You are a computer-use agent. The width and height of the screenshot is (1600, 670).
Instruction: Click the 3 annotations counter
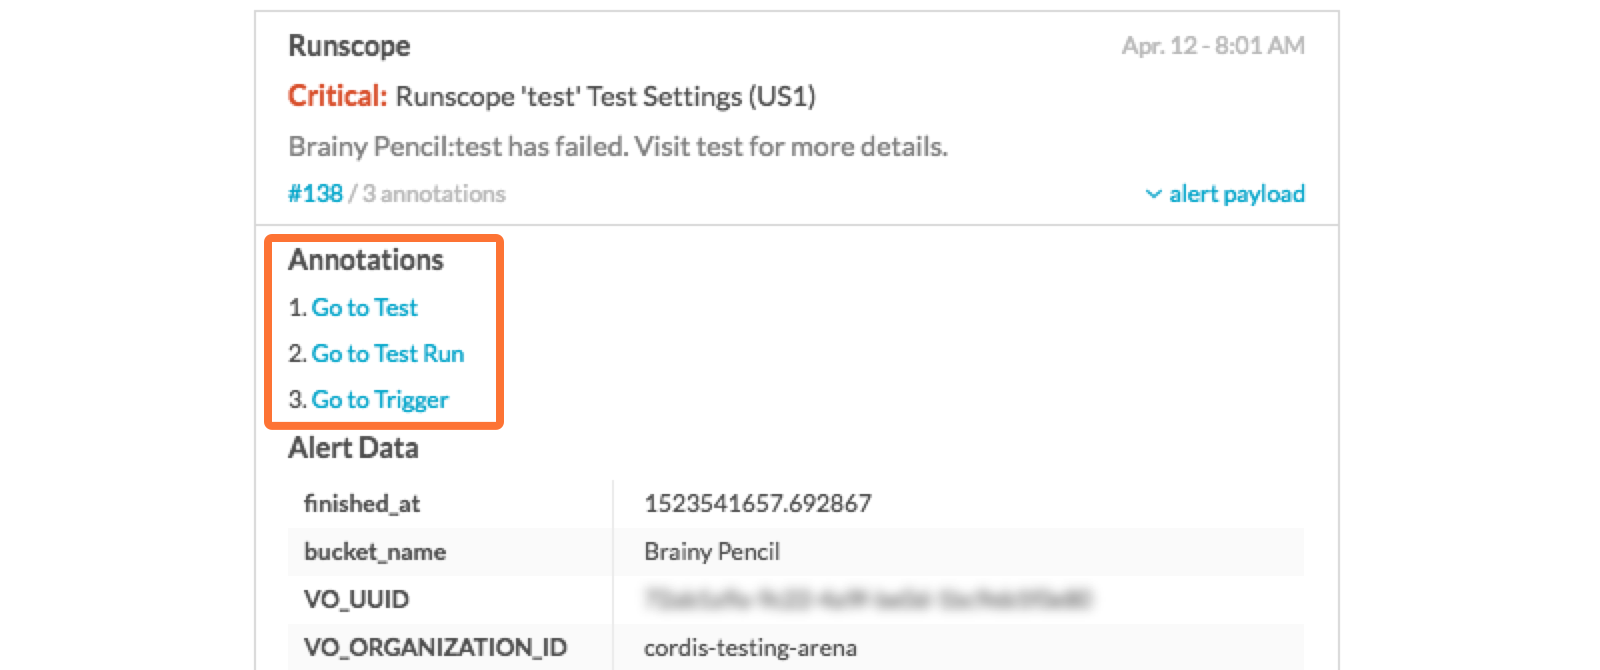432,194
